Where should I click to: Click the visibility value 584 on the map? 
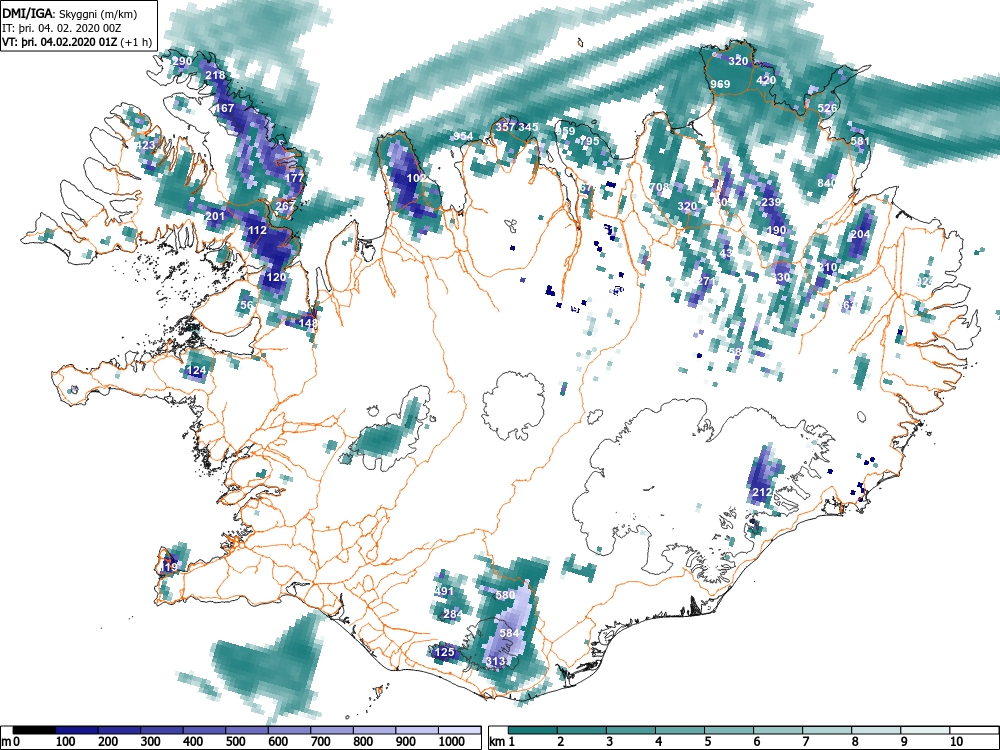pos(510,633)
